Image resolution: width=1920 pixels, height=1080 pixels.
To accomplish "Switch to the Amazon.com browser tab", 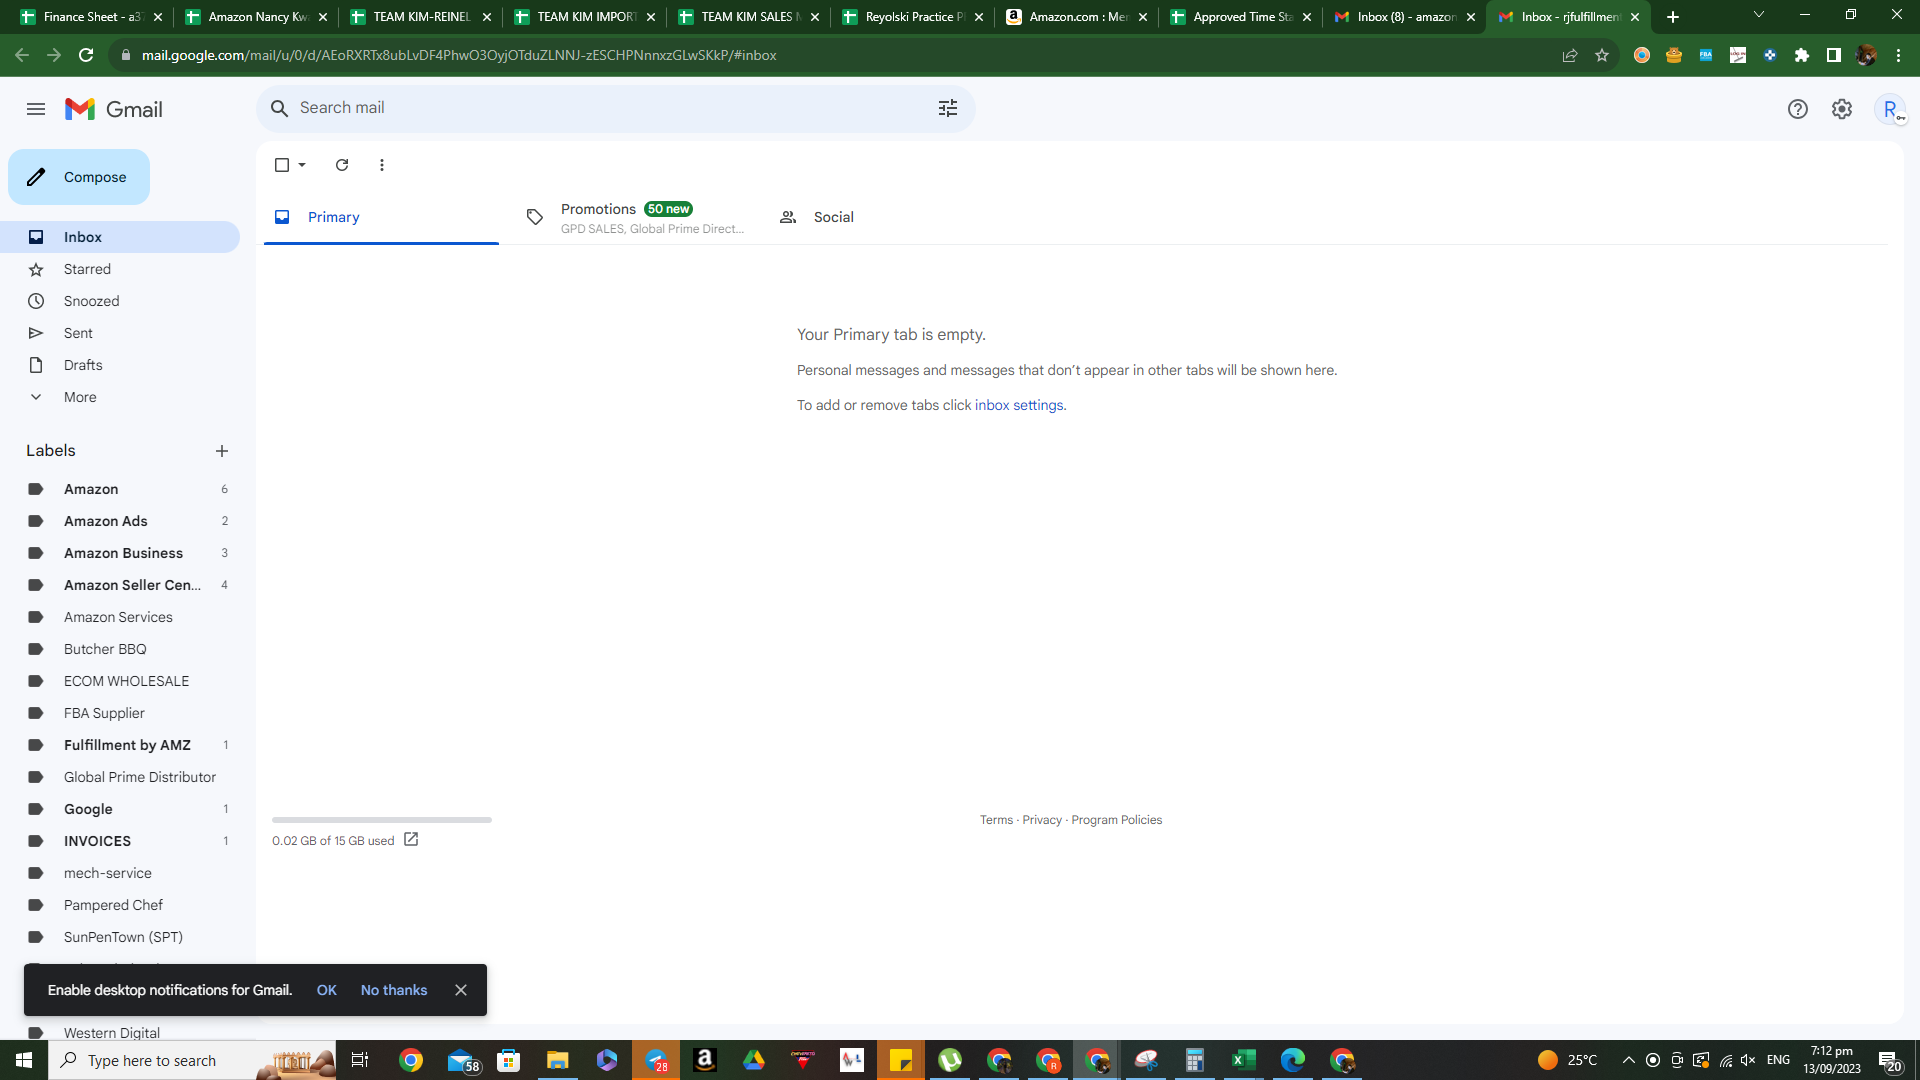I will pos(1078,17).
